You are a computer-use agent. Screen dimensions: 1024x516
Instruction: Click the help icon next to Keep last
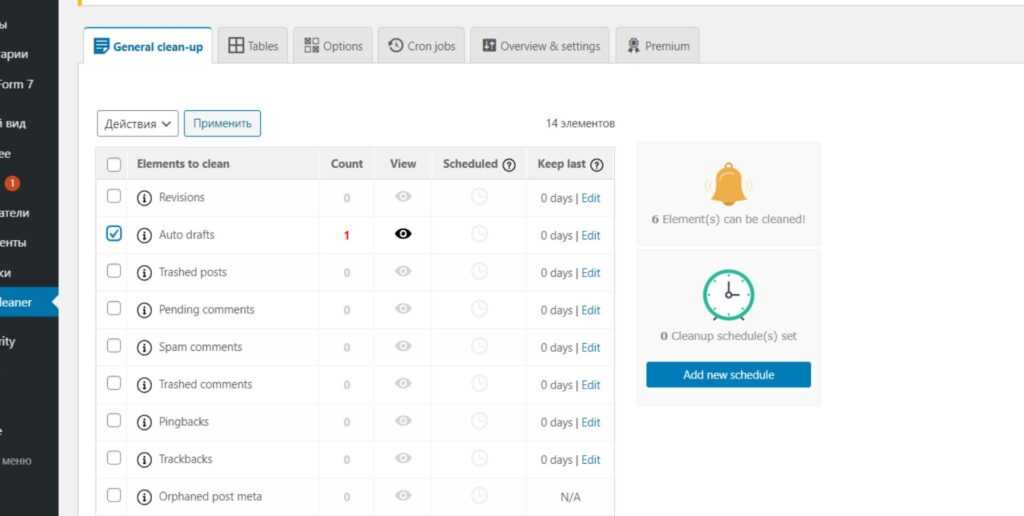[x=597, y=165]
